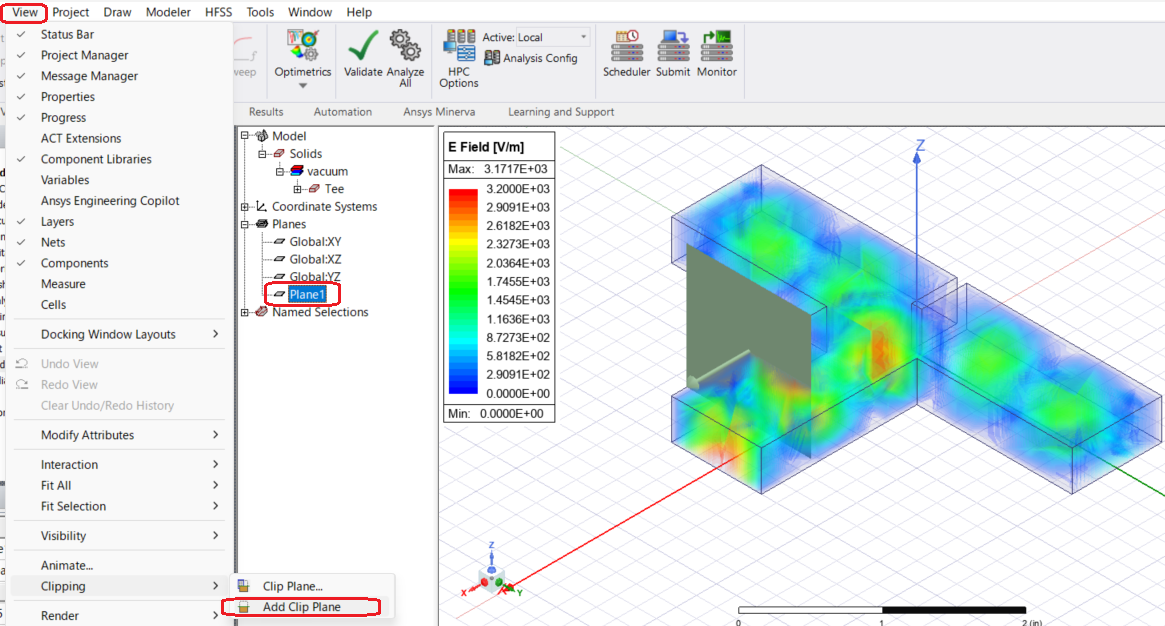This screenshot has width=1165, height=626.
Task: Open the Learning and Support tab
Action: point(560,112)
